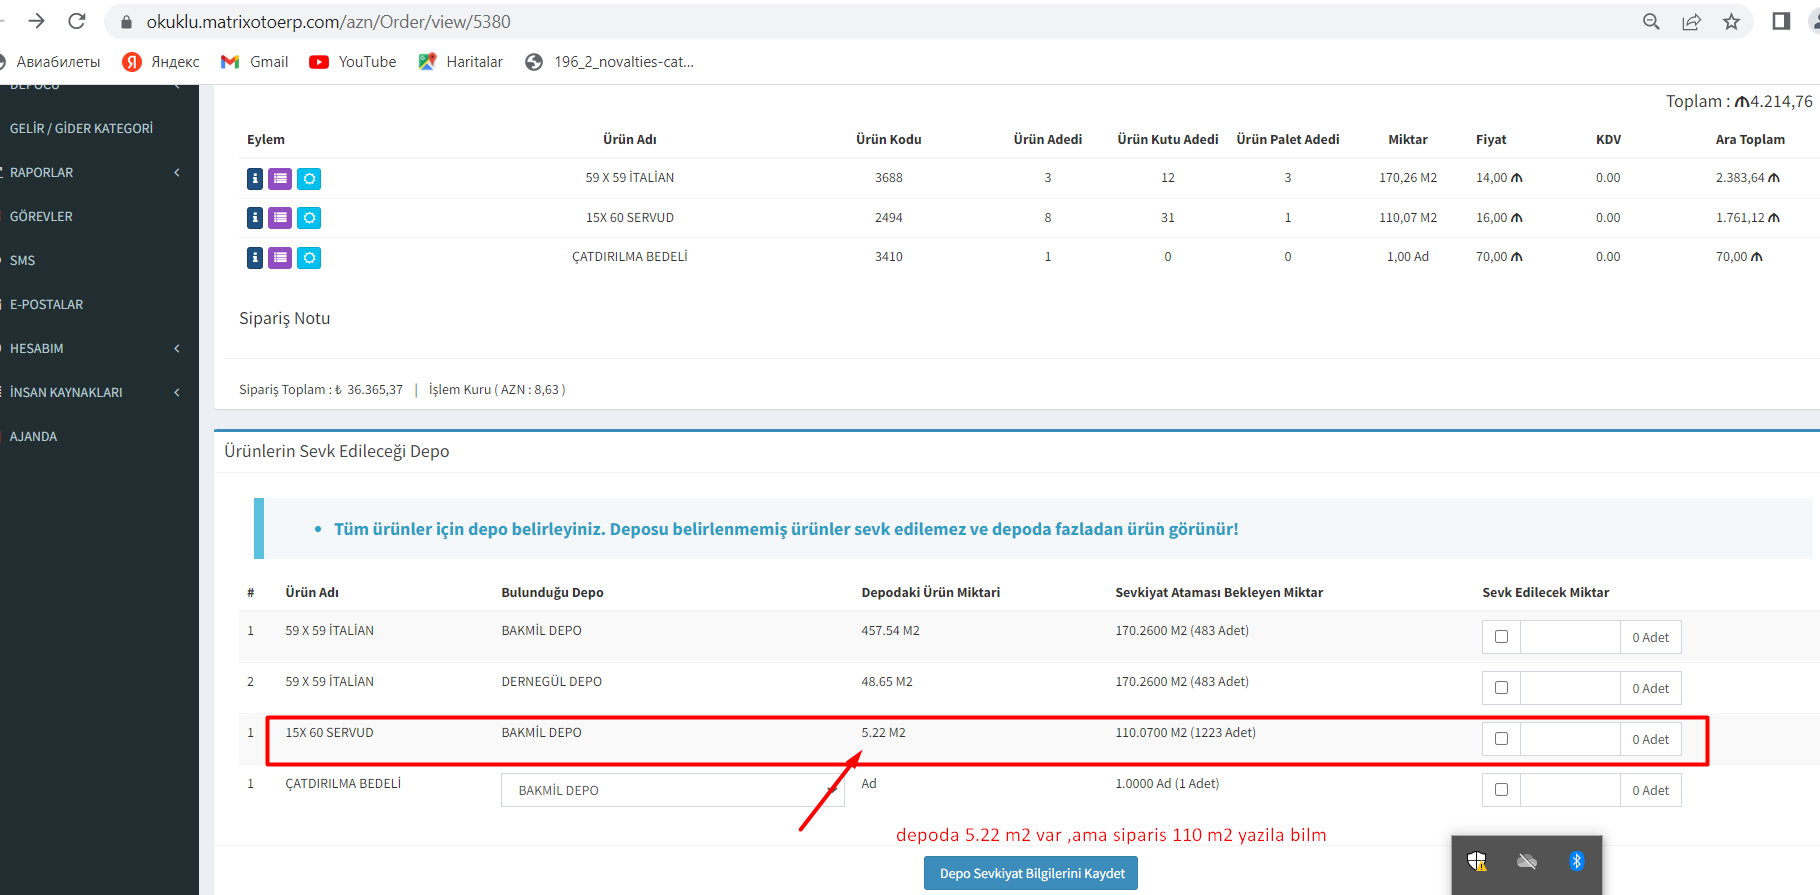The height and width of the screenshot is (895, 1820).
Task: Click the blue gear icon for 15X 60 SERVUD
Action: coord(310,218)
